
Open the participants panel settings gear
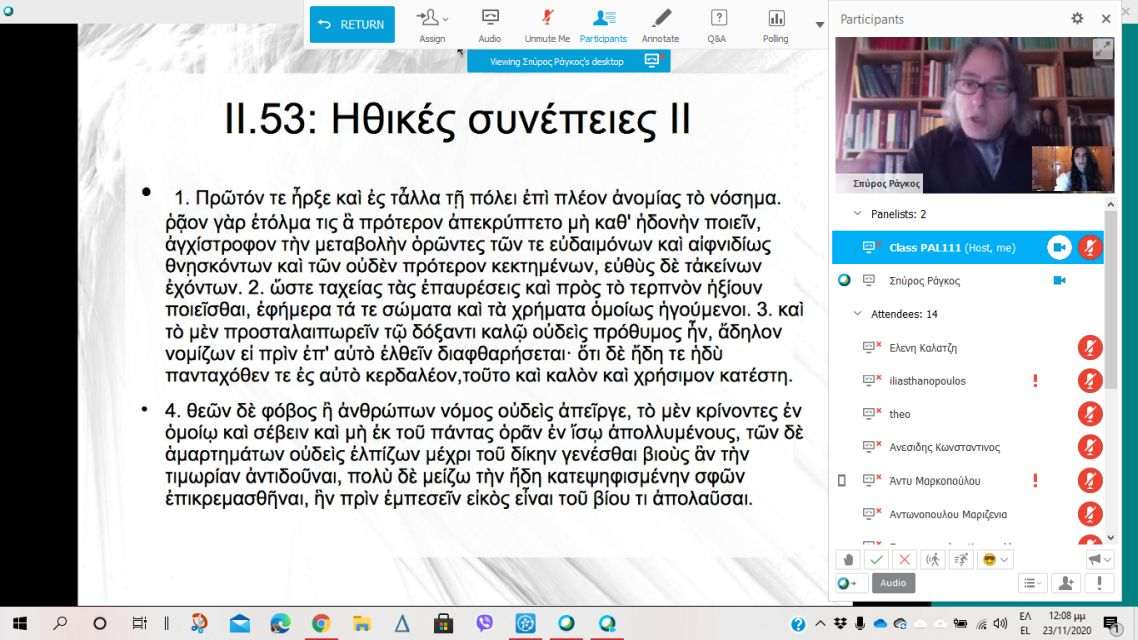tap(1077, 19)
